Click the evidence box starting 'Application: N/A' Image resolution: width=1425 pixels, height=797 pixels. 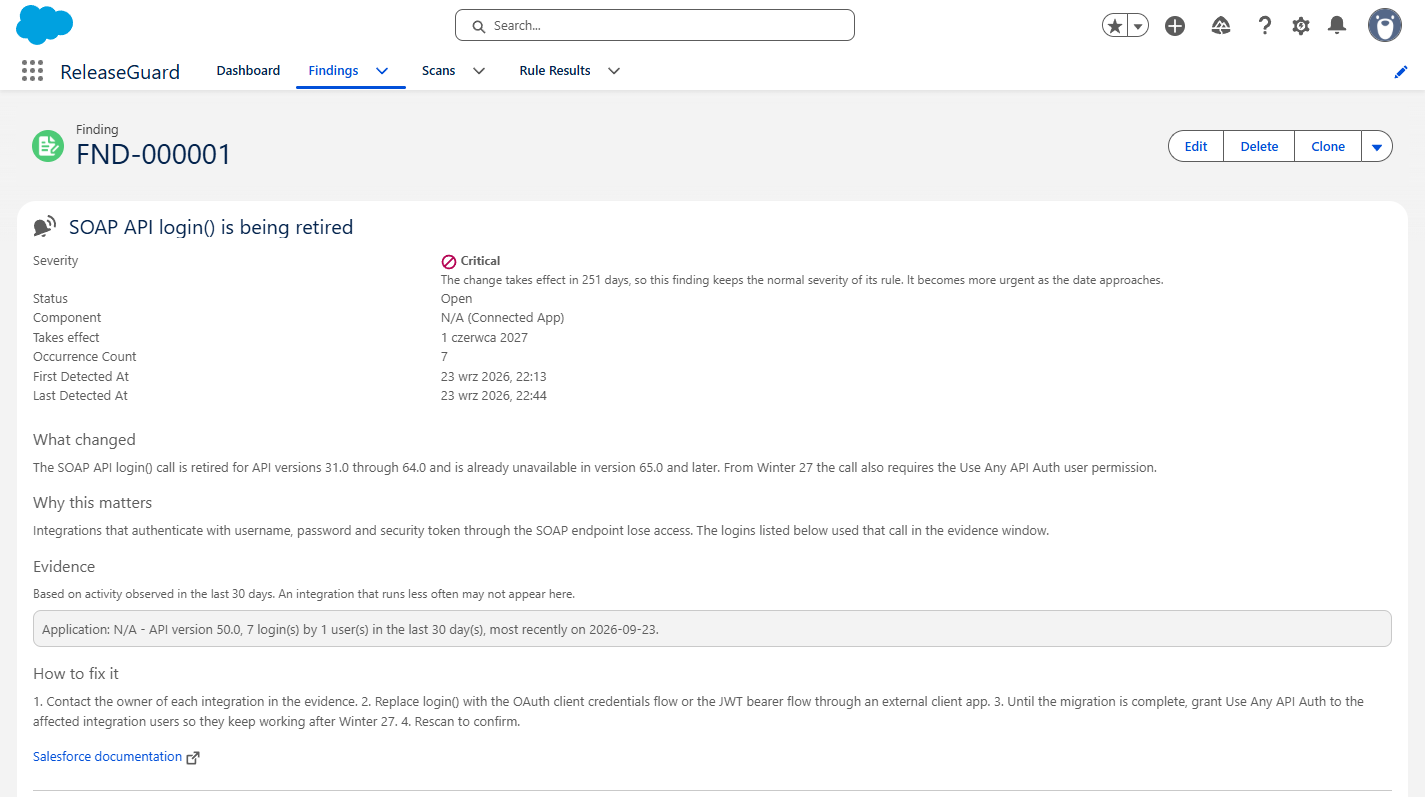[x=712, y=630]
